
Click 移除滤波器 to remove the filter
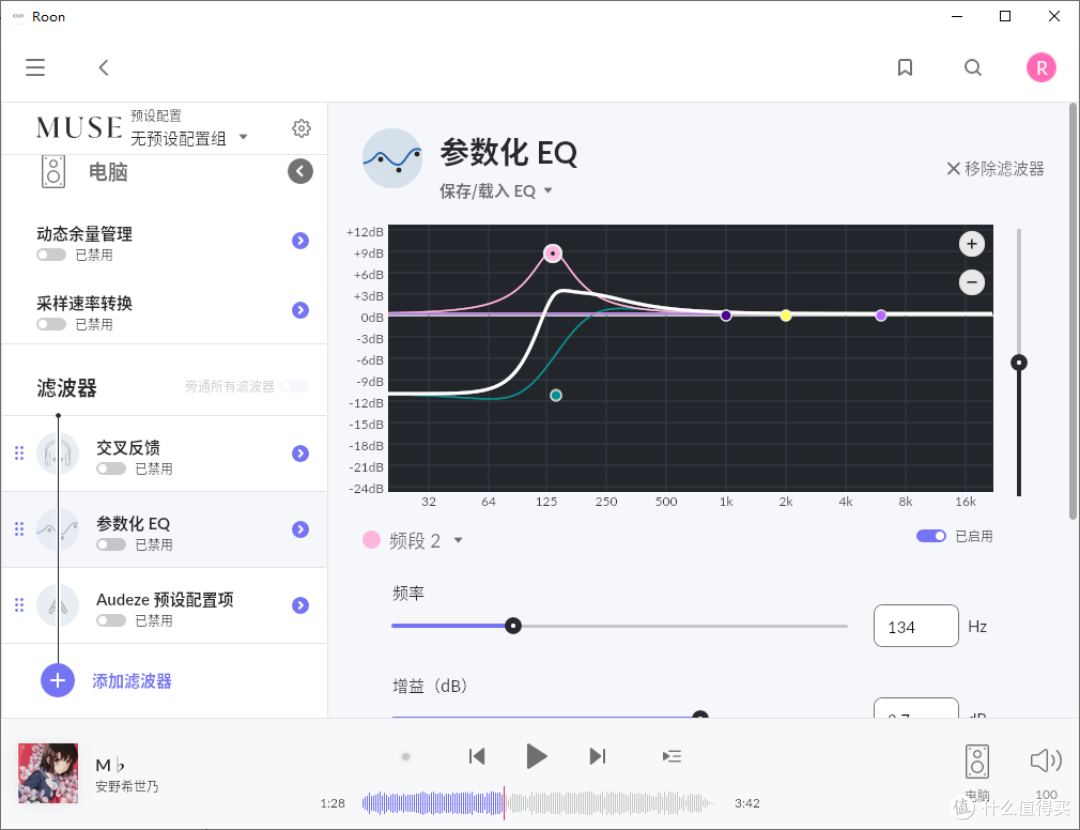(x=994, y=168)
